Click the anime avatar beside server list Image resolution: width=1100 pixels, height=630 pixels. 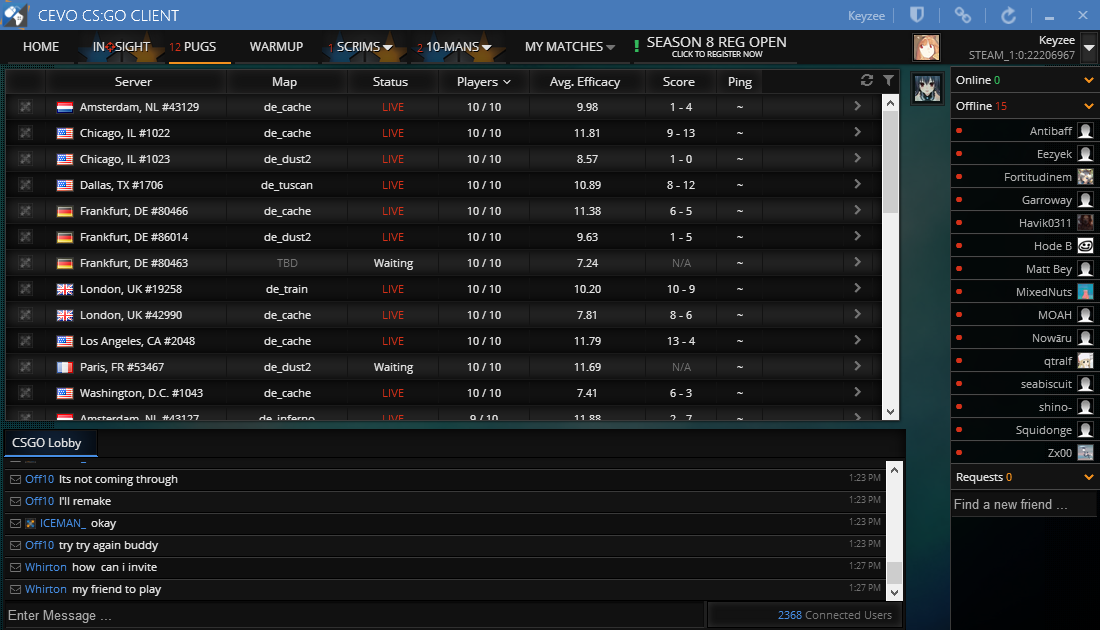pyautogui.click(x=927, y=88)
